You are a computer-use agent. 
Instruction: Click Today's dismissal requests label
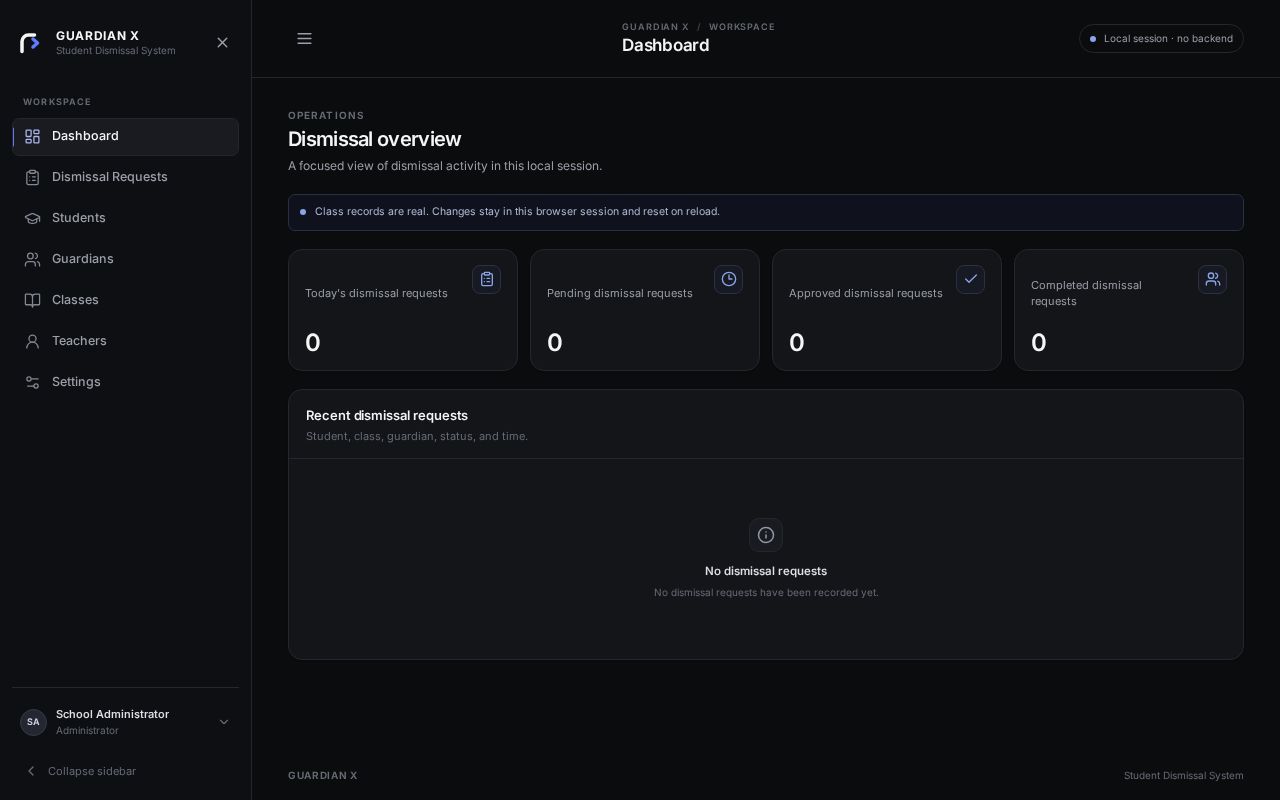click(376, 293)
